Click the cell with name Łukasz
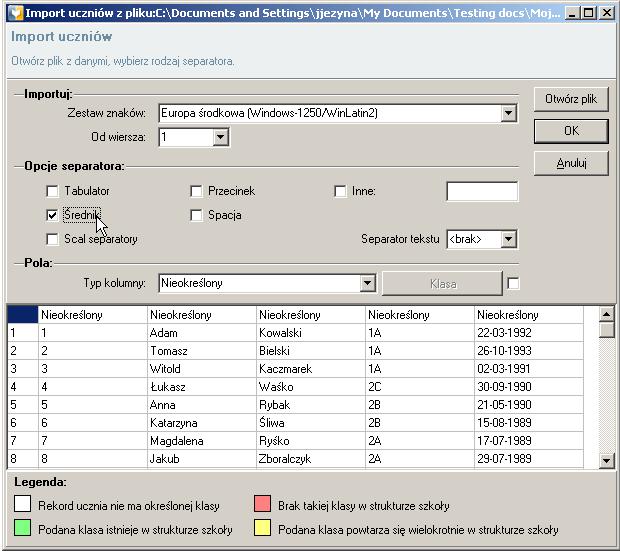Viewport: 620px width, 551px height. 202,387
